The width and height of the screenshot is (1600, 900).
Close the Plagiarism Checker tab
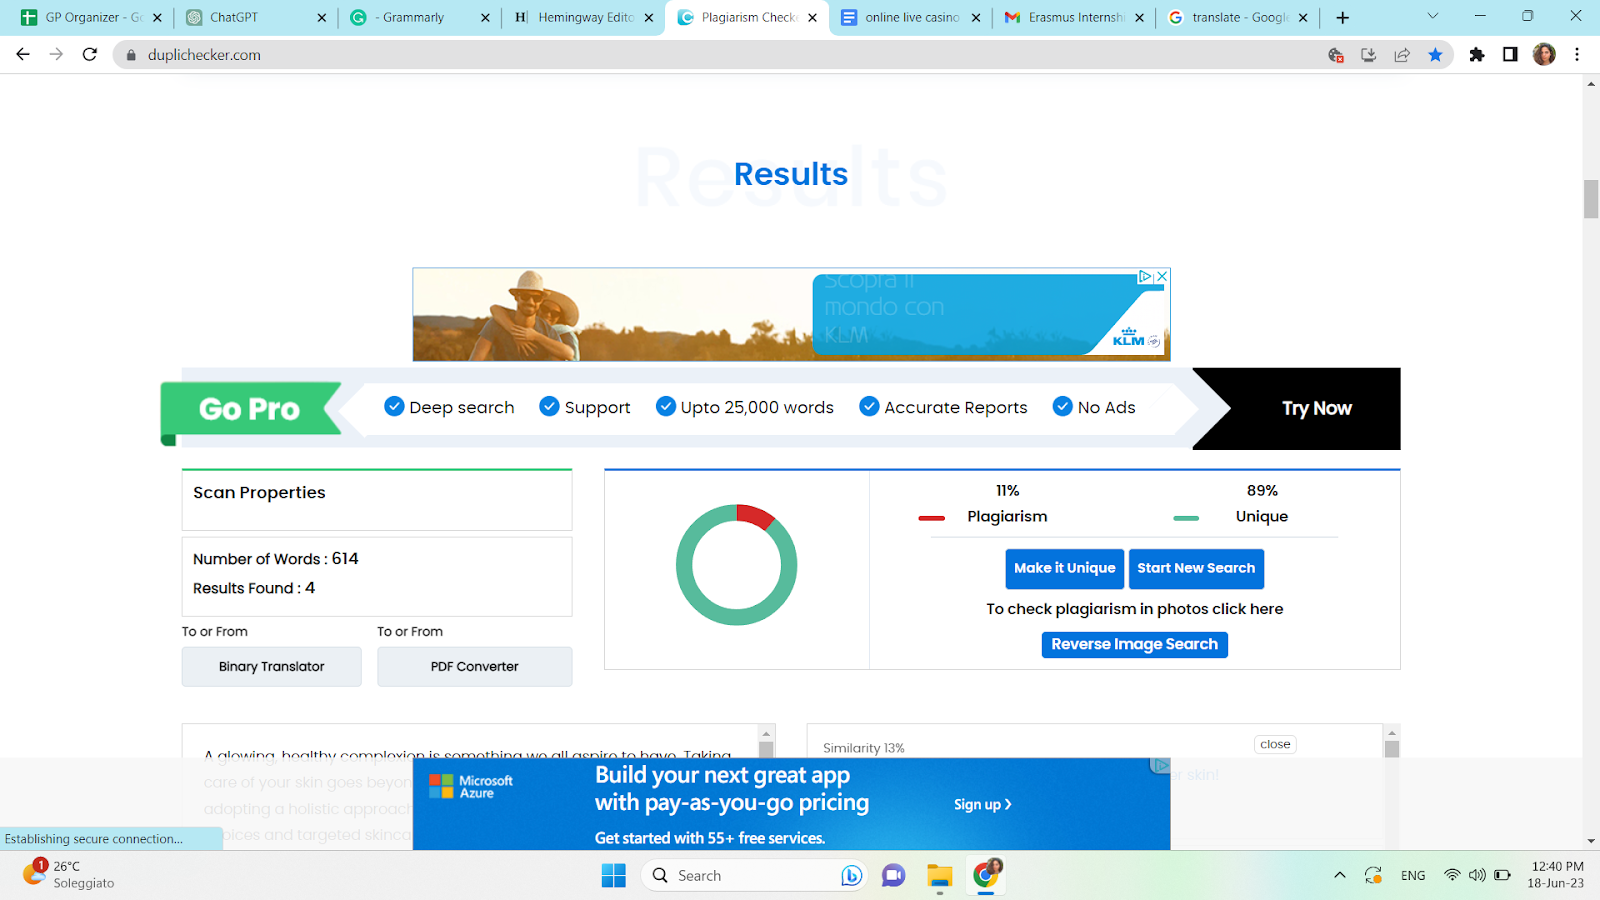coord(812,18)
